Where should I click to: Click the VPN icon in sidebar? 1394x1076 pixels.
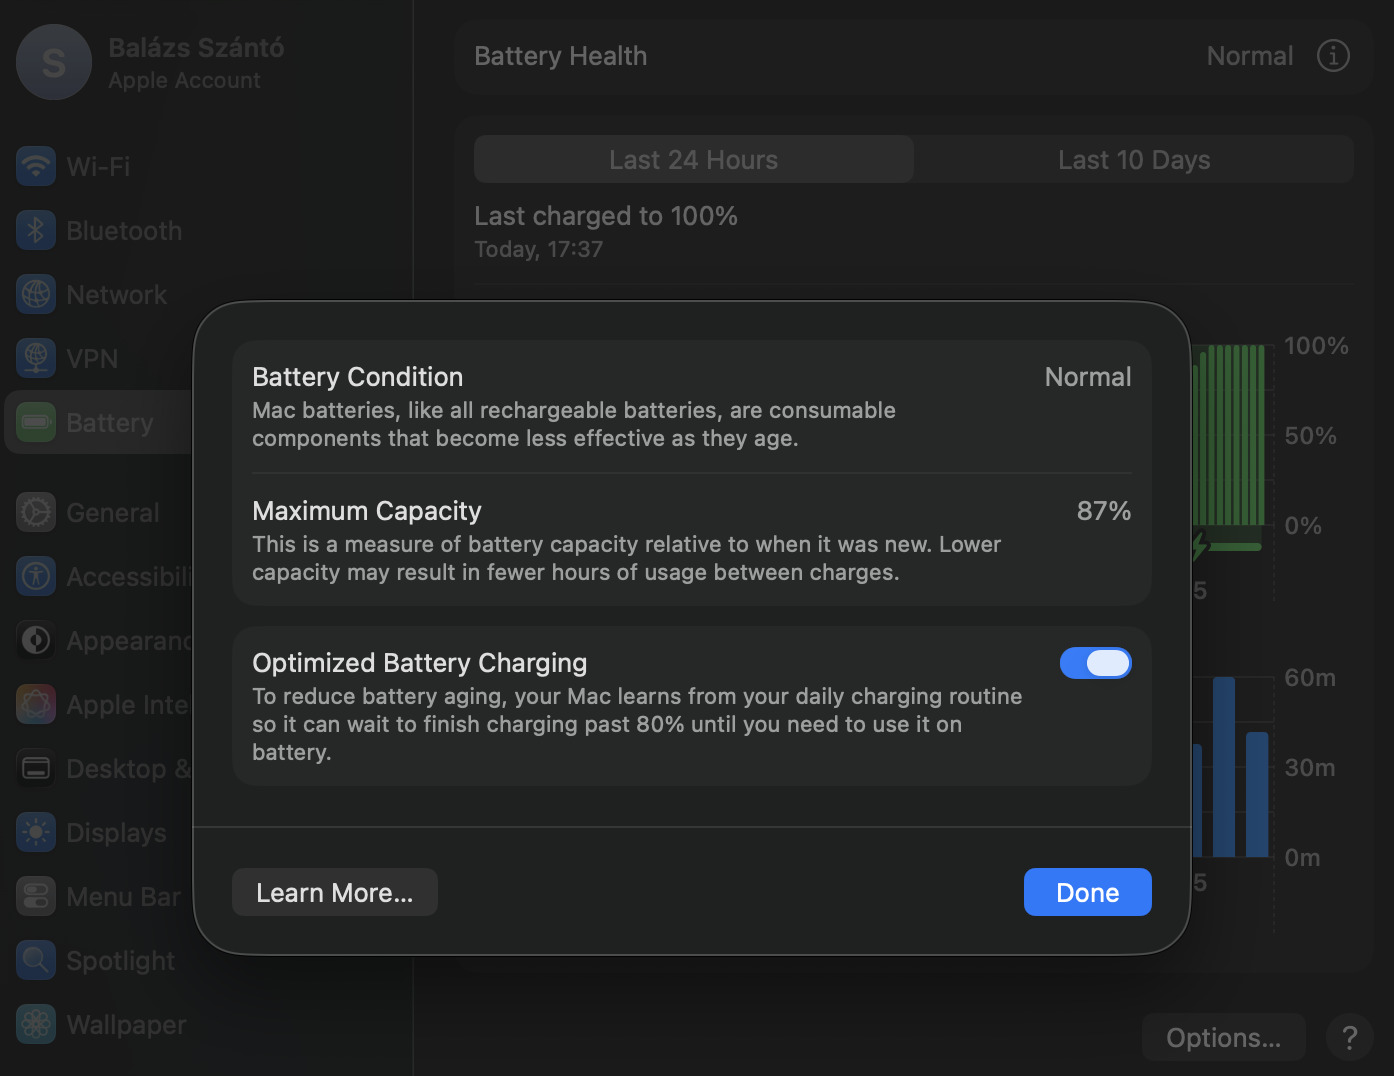[36, 358]
